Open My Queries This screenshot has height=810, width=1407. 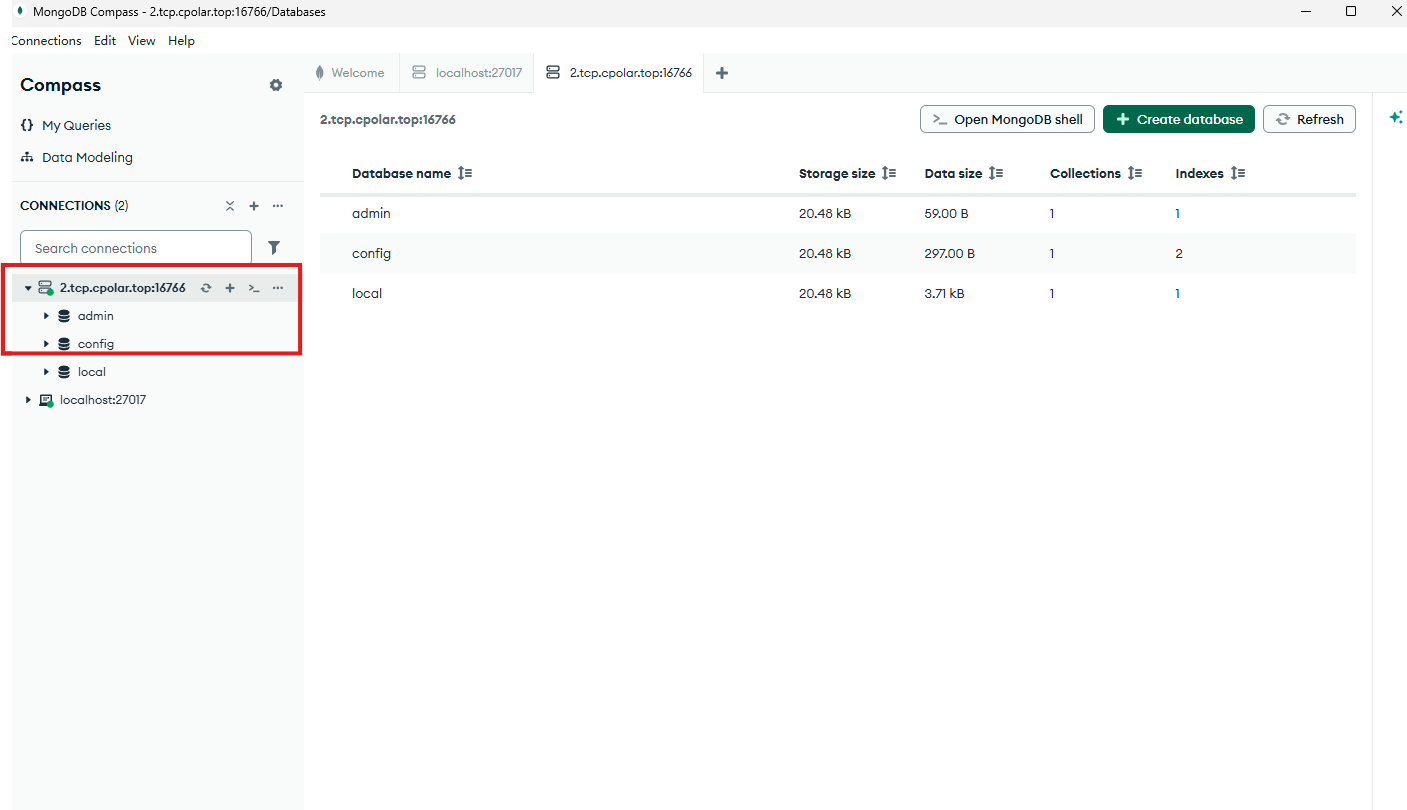coord(76,125)
